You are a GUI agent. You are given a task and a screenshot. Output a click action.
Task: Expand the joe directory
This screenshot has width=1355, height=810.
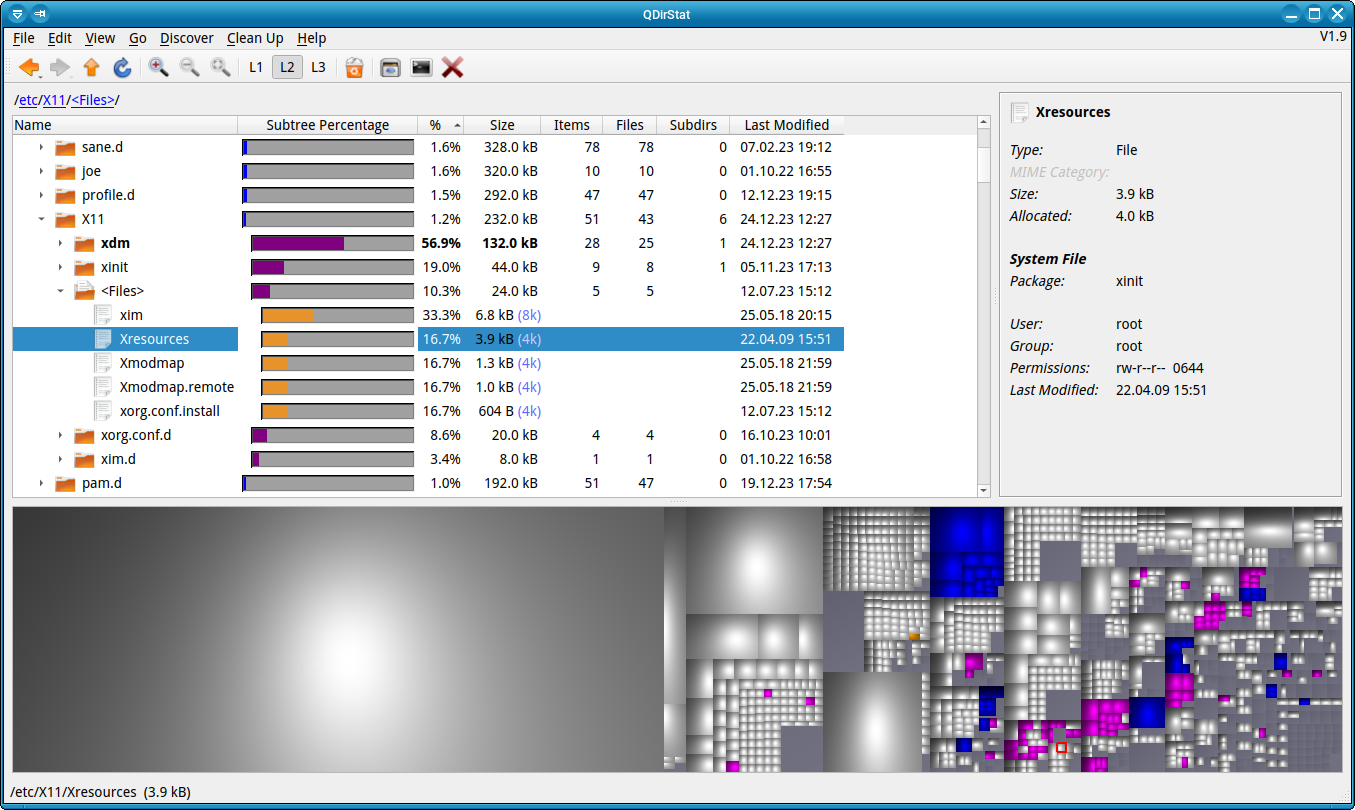click(x=41, y=171)
